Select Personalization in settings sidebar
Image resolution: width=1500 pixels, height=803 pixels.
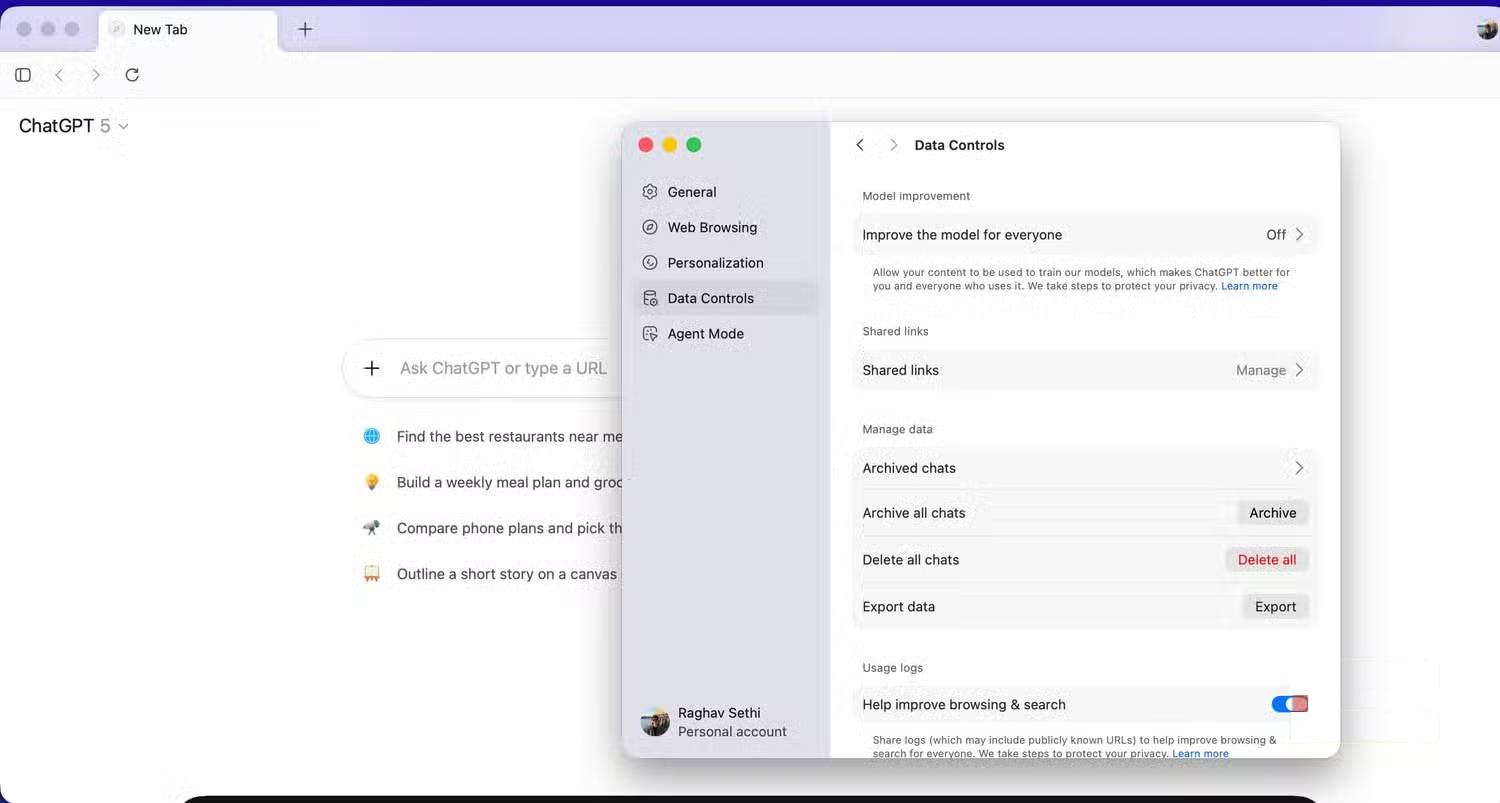pyautogui.click(x=715, y=263)
